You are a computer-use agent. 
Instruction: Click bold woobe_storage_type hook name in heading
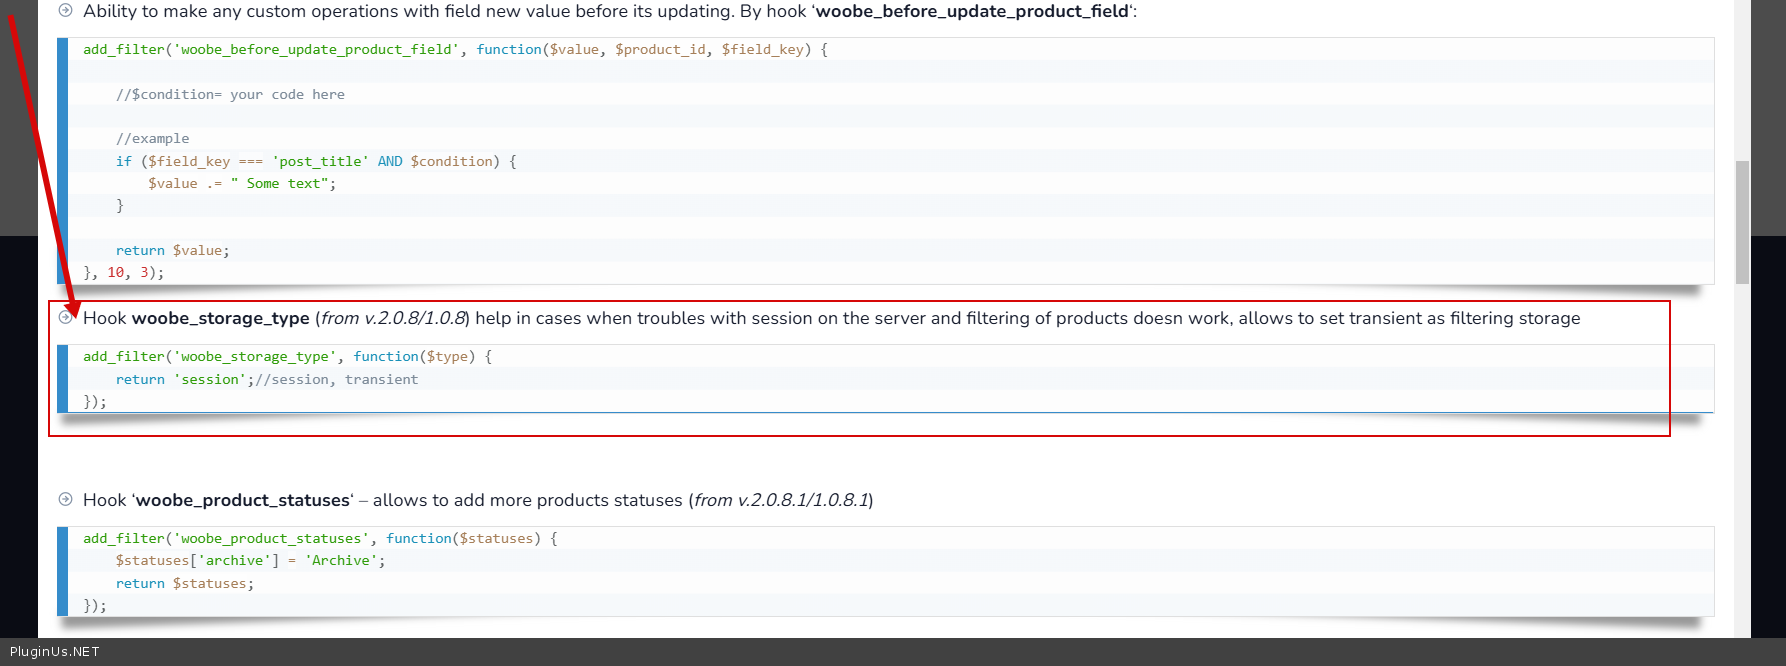220,318
